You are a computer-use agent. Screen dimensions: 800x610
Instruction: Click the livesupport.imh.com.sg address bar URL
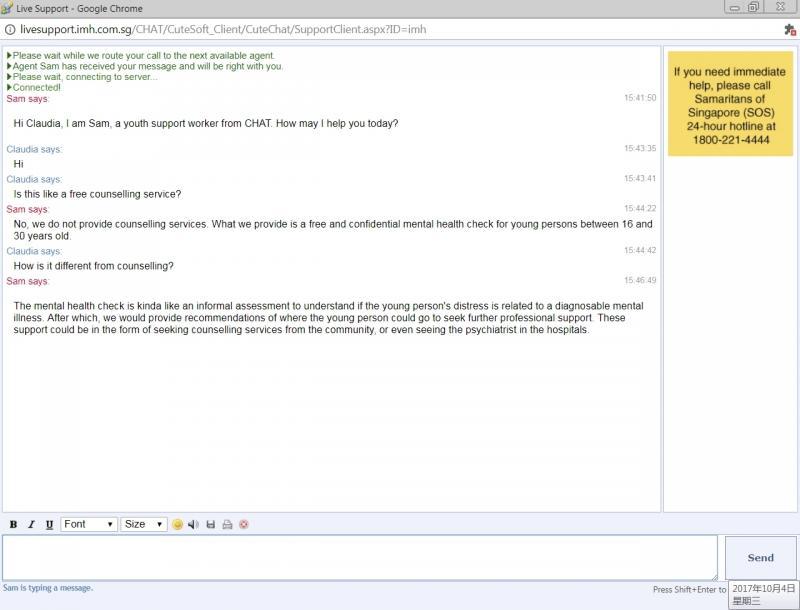click(222, 29)
